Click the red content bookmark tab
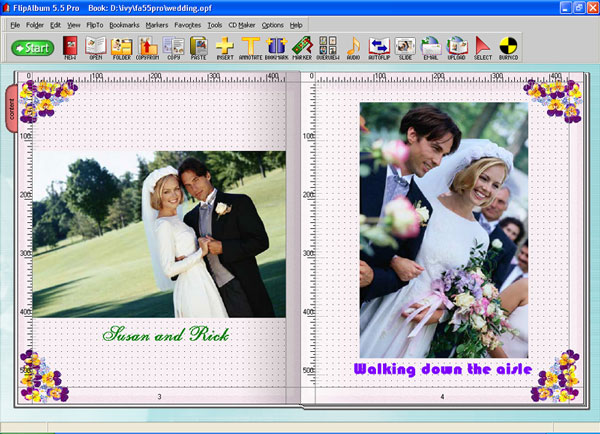The height and width of the screenshot is (434, 600). click(12, 109)
